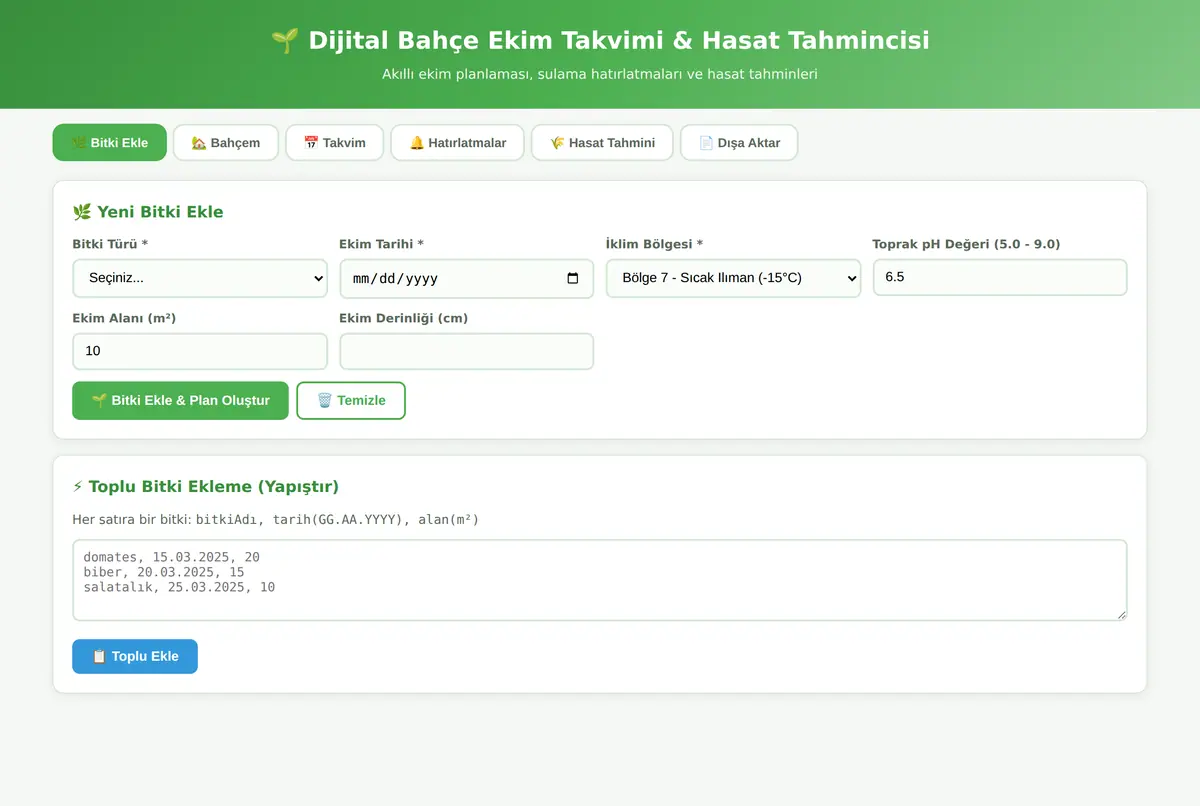Viewport: 1200px width, 806px height.
Task: Click the page title Dijital Bahçe Ekim Takvimi
Action: [600, 40]
